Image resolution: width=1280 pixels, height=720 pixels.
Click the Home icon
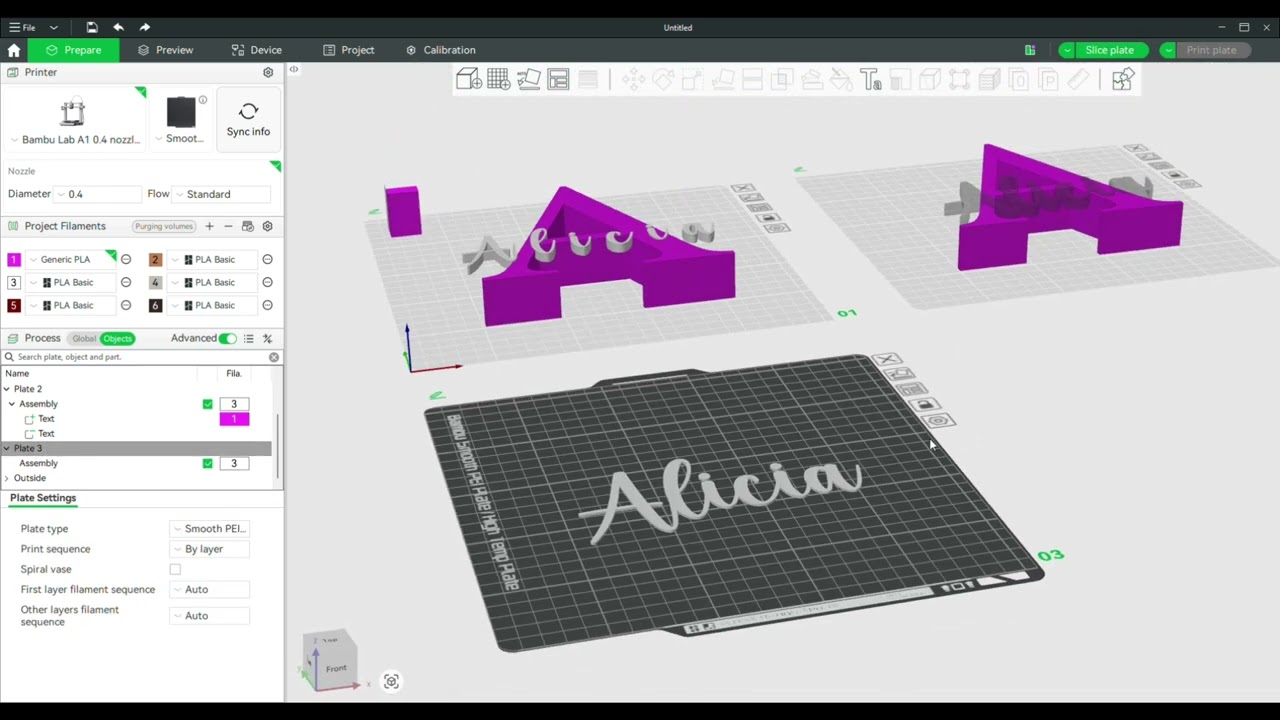tap(14, 50)
